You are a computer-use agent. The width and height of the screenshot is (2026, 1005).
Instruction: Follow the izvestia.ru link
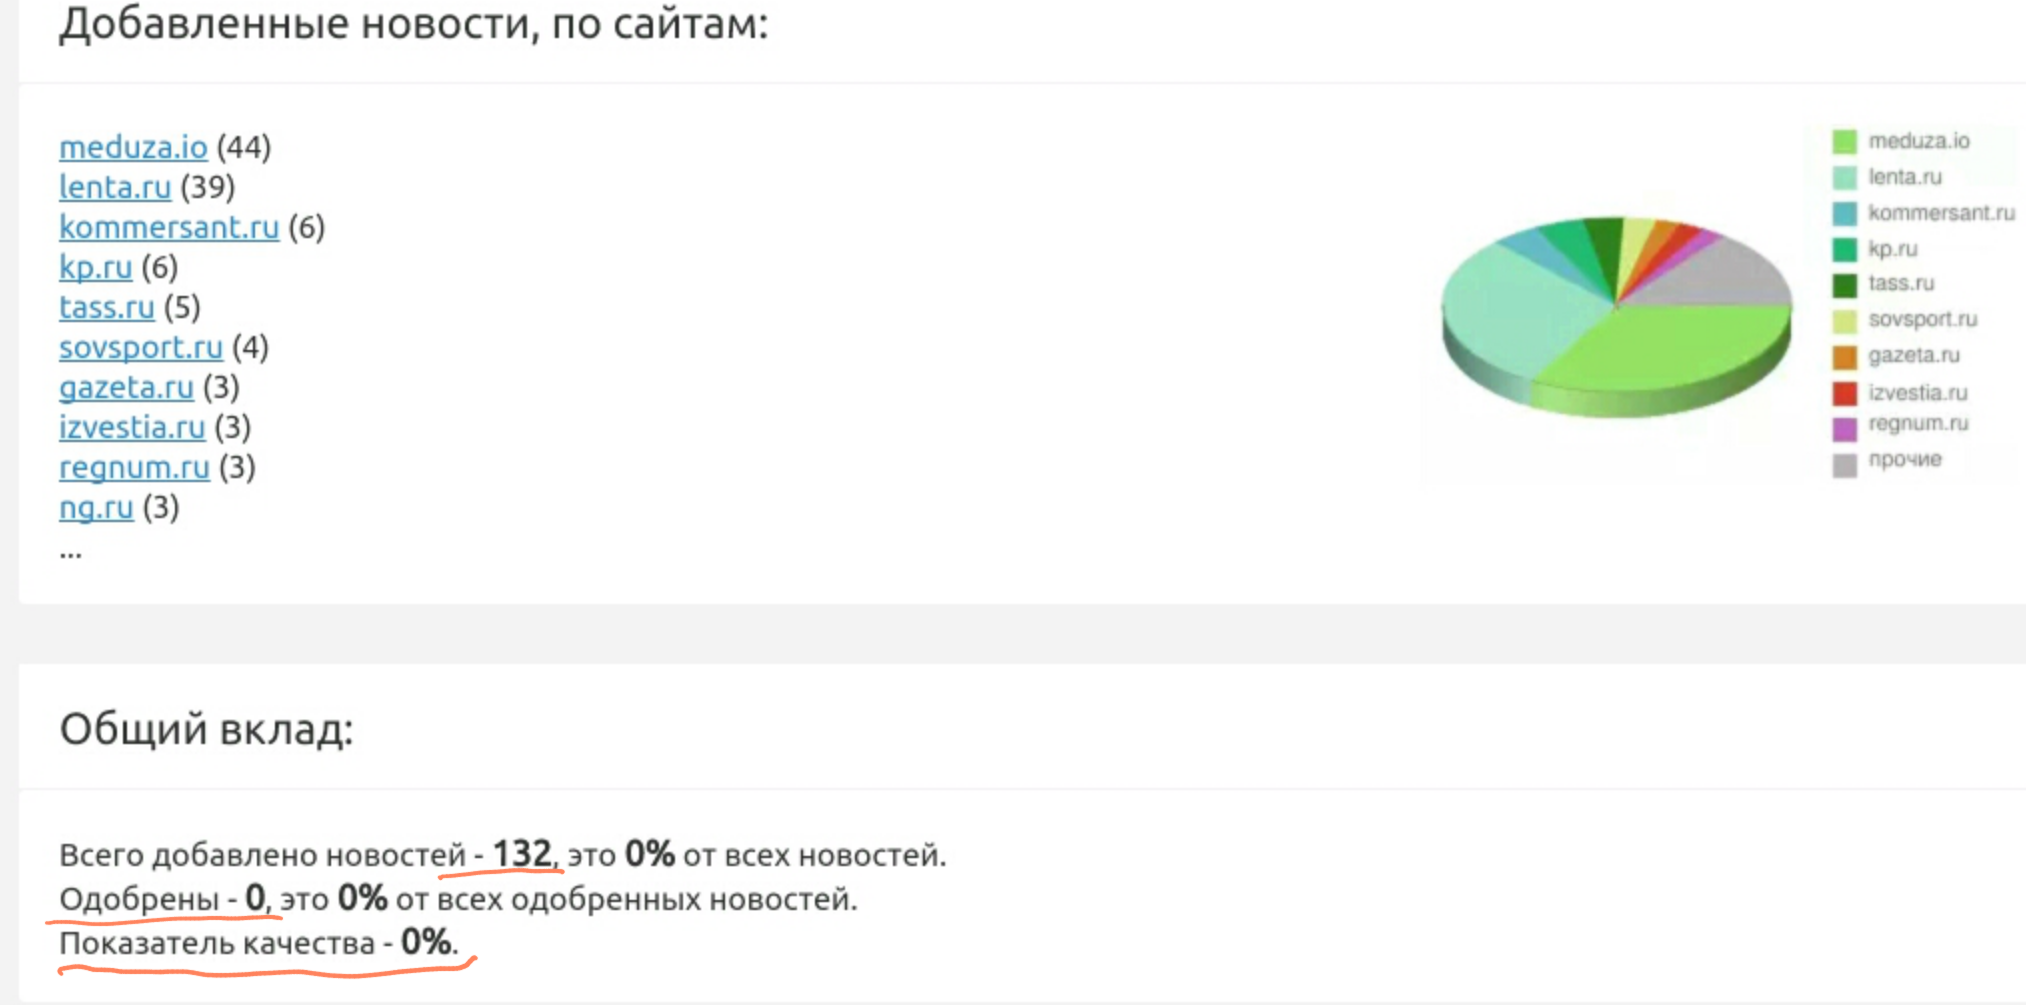132,427
